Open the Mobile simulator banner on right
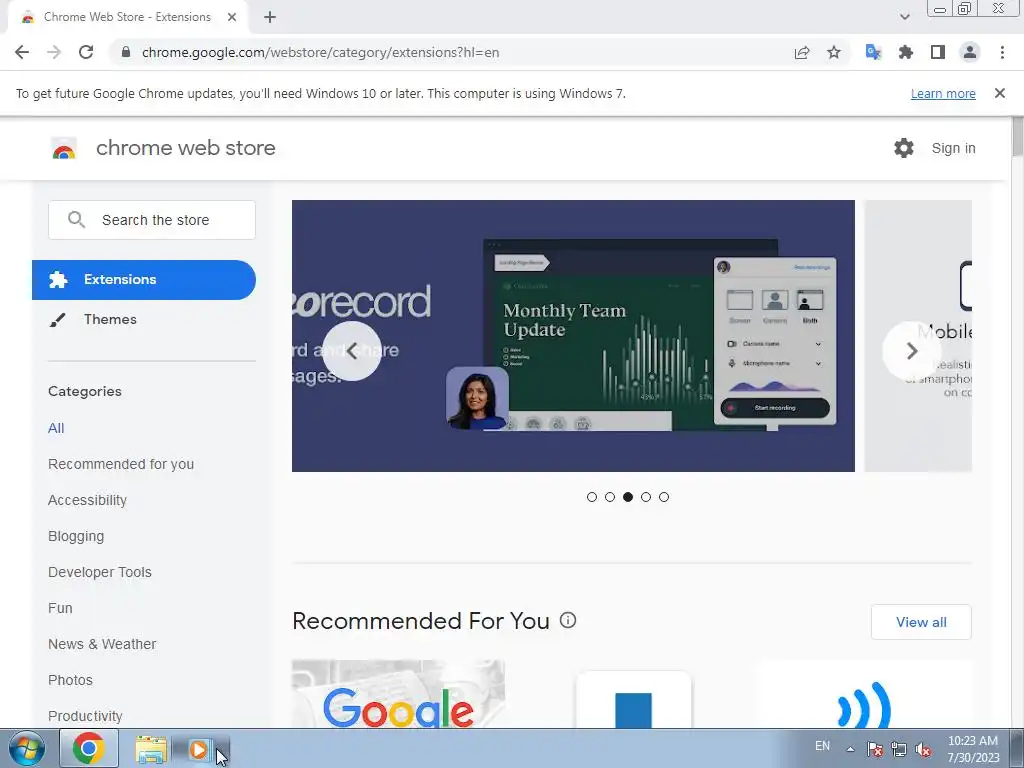This screenshot has height=768, width=1024. pos(918,336)
